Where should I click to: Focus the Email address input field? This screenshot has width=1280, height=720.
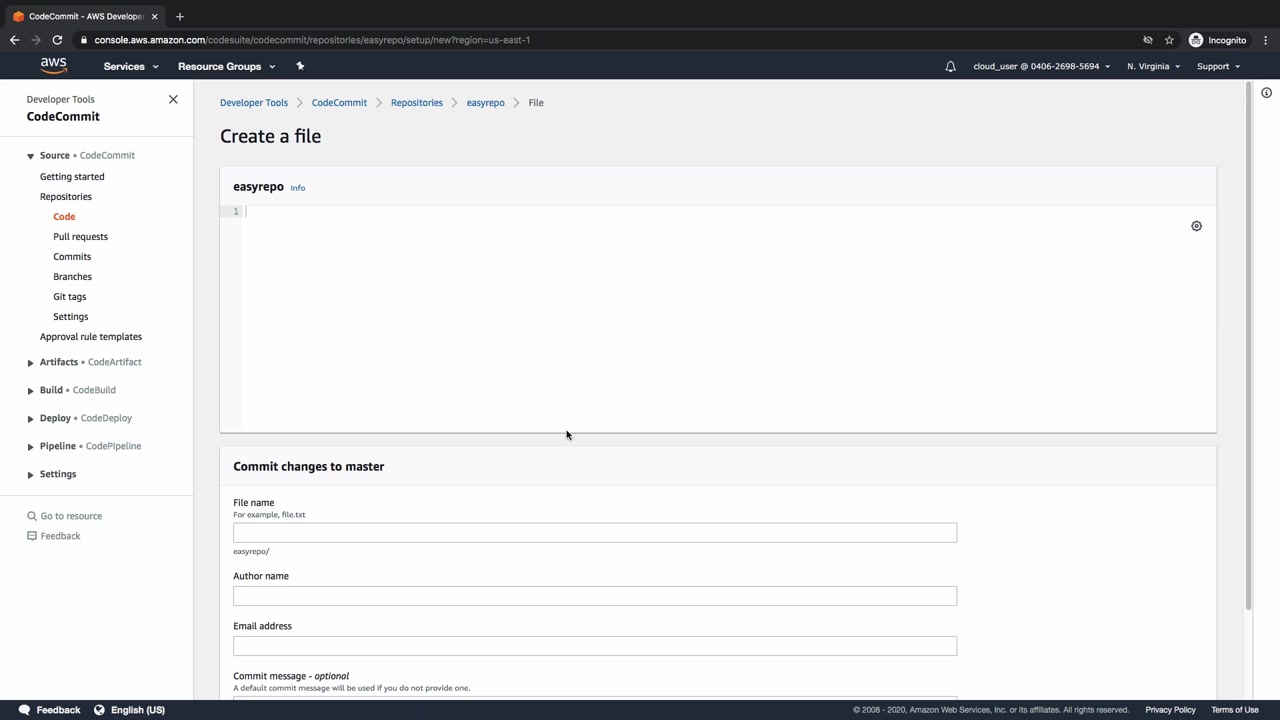coord(595,646)
